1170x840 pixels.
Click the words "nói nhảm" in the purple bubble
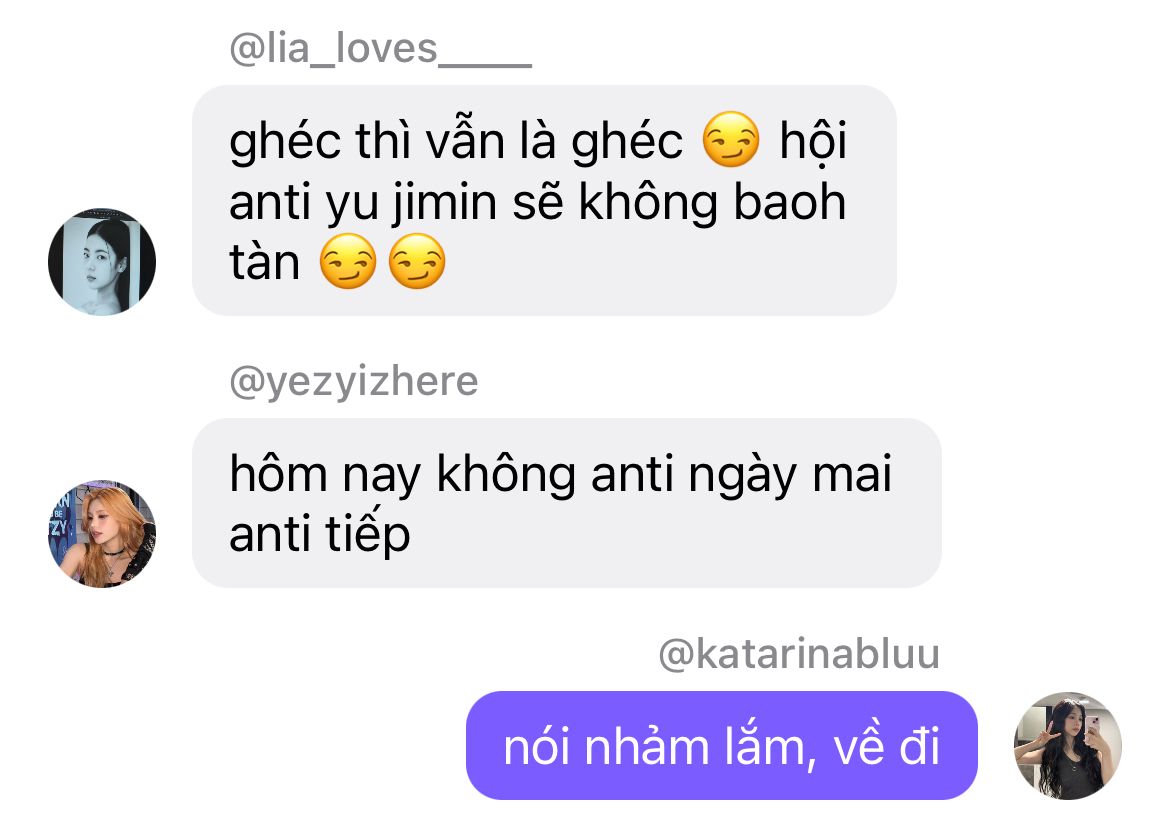click(x=606, y=747)
